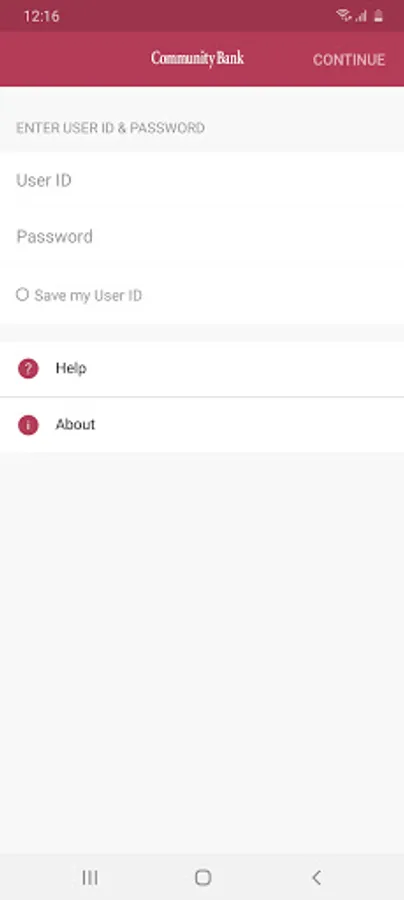Tap the 'About' text label
This screenshot has width=404, height=900.
click(x=75, y=425)
